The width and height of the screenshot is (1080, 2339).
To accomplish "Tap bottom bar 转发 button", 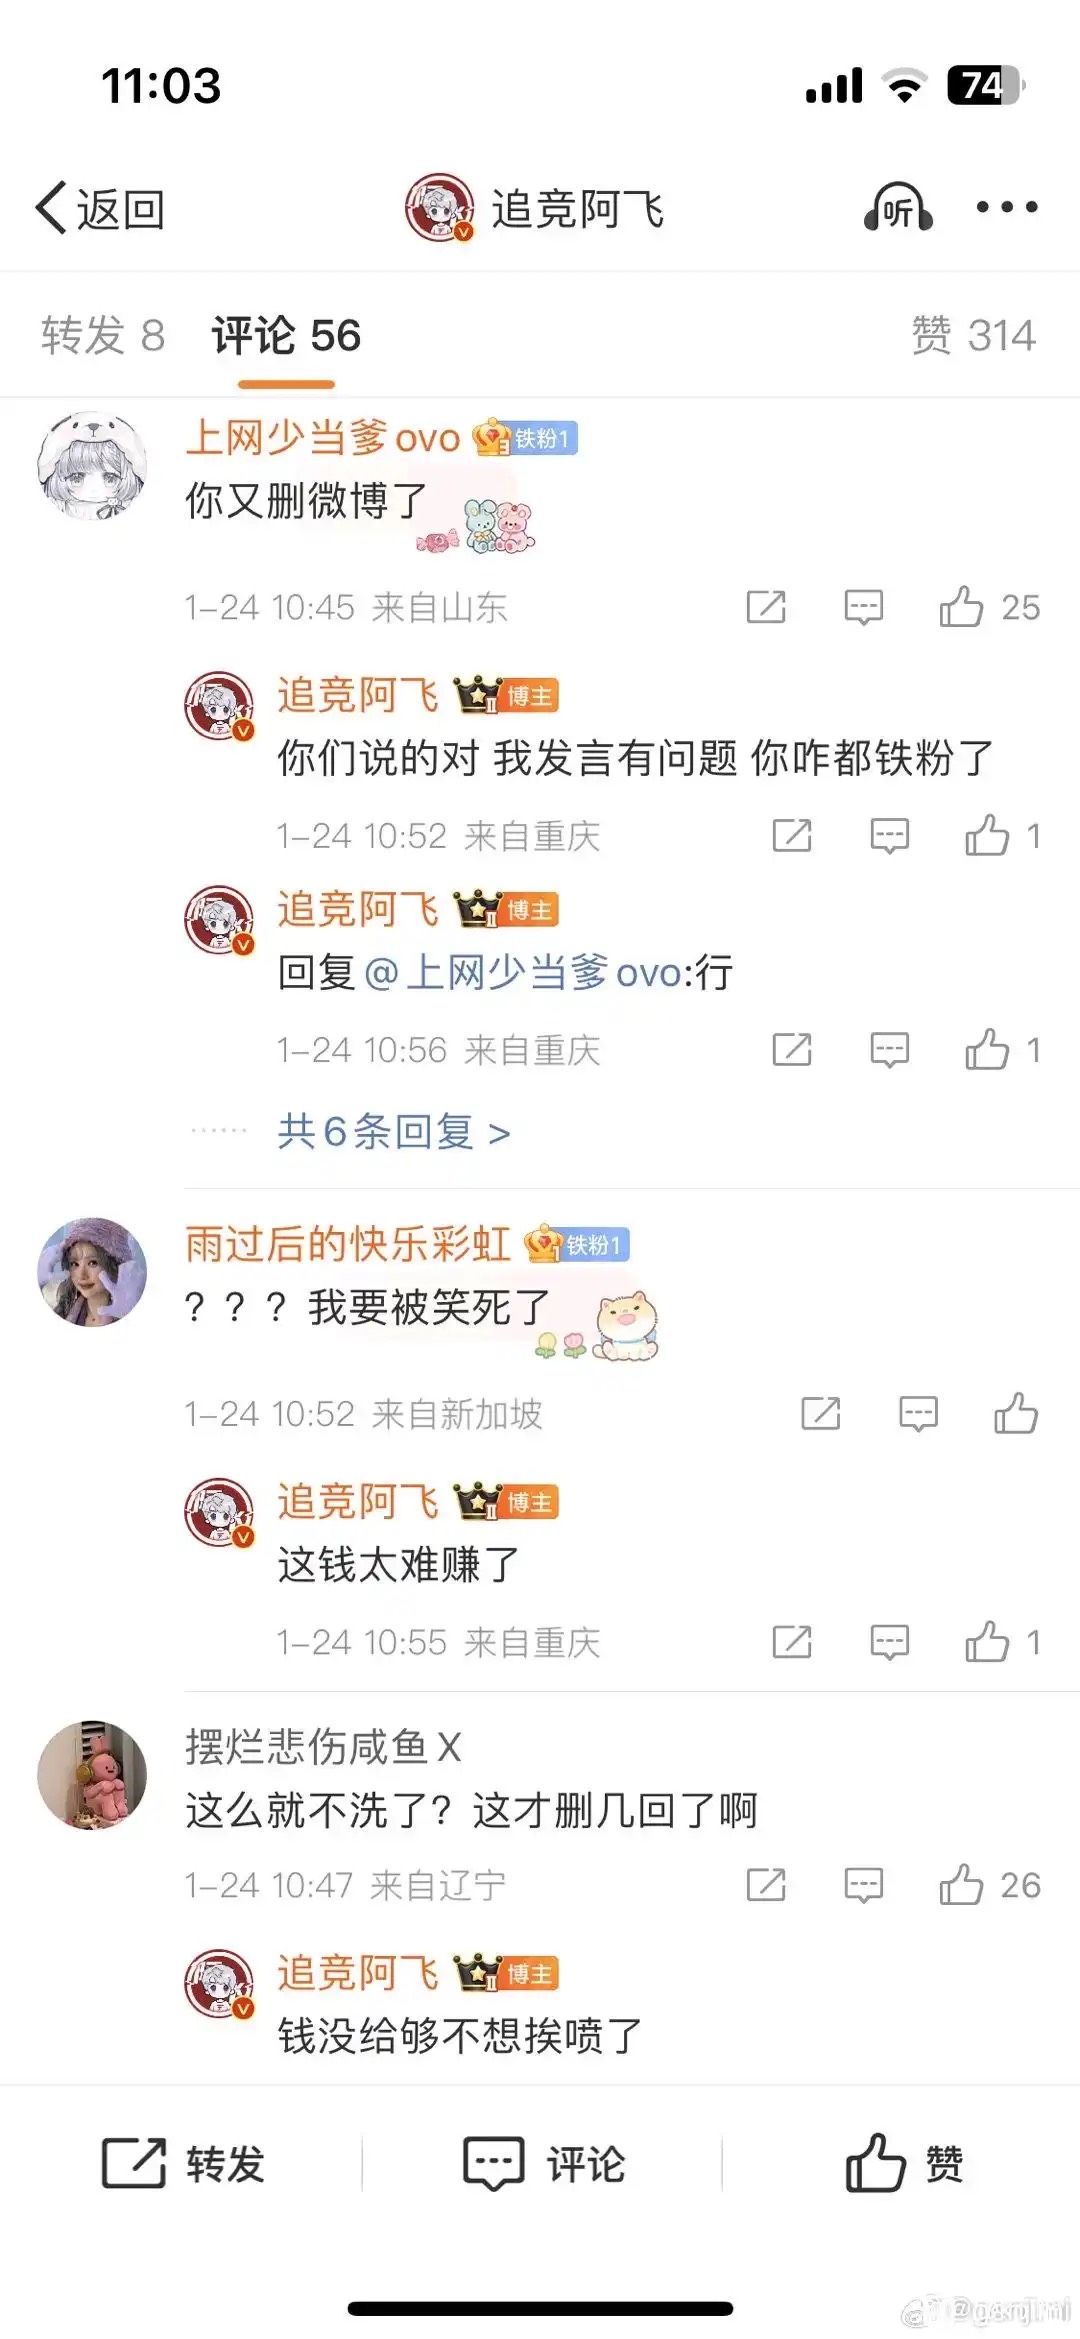I will coord(183,2163).
